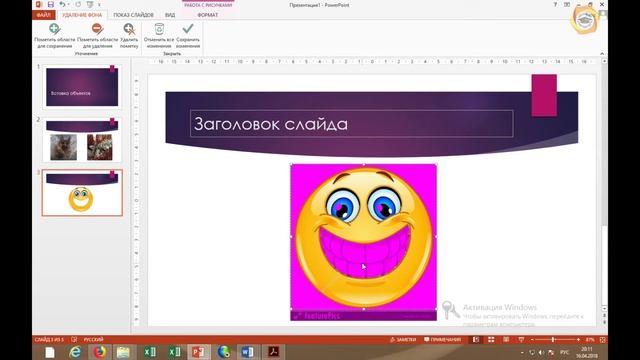Viewport: 640px width, 360px height.
Task: Click vertical scrollbar up arrow
Action: point(604,61)
